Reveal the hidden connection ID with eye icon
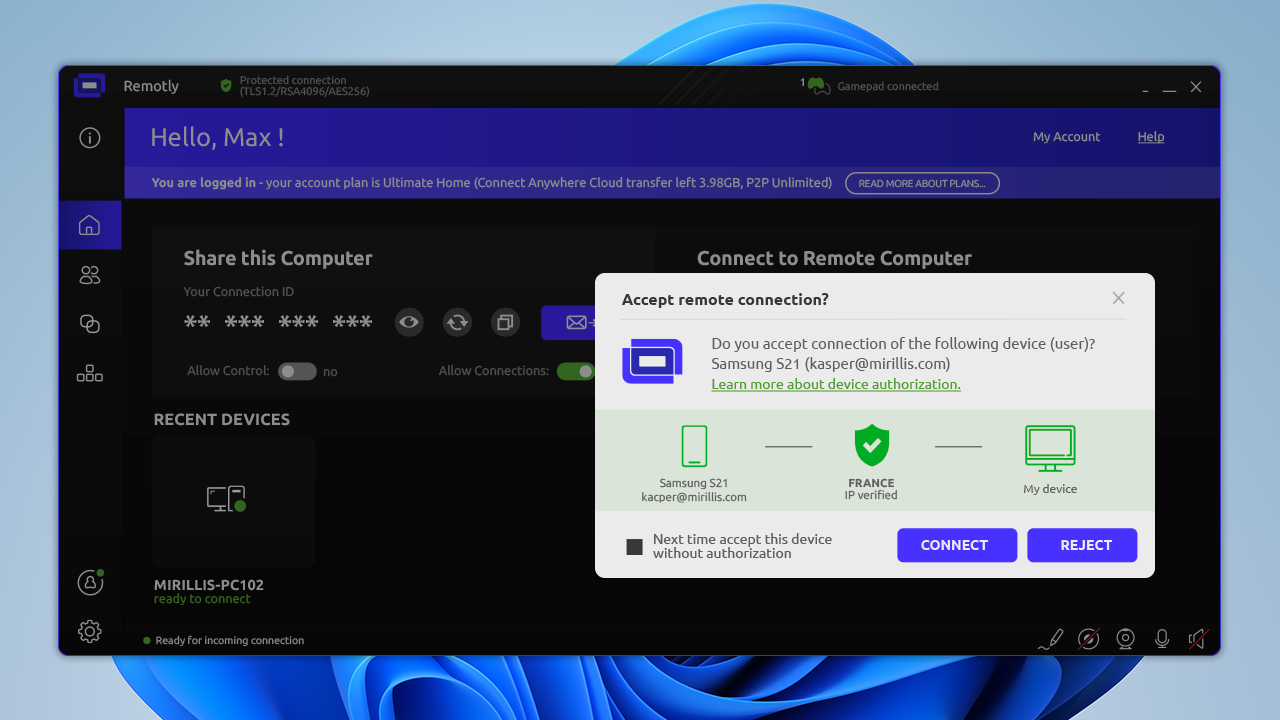Screen dimensions: 1280x720 [408, 322]
